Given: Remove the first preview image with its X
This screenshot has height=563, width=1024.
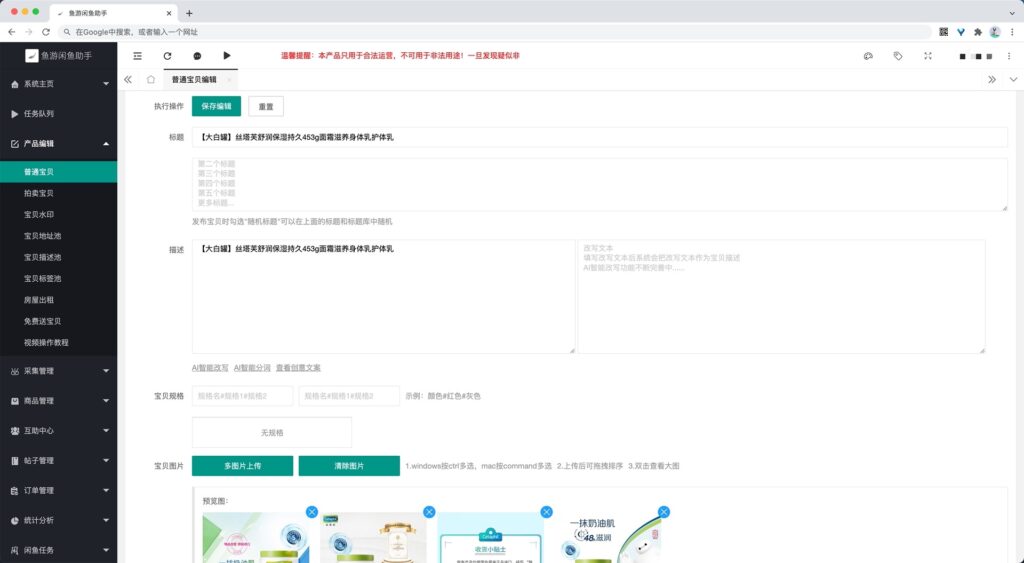Looking at the screenshot, I should (x=311, y=512).
